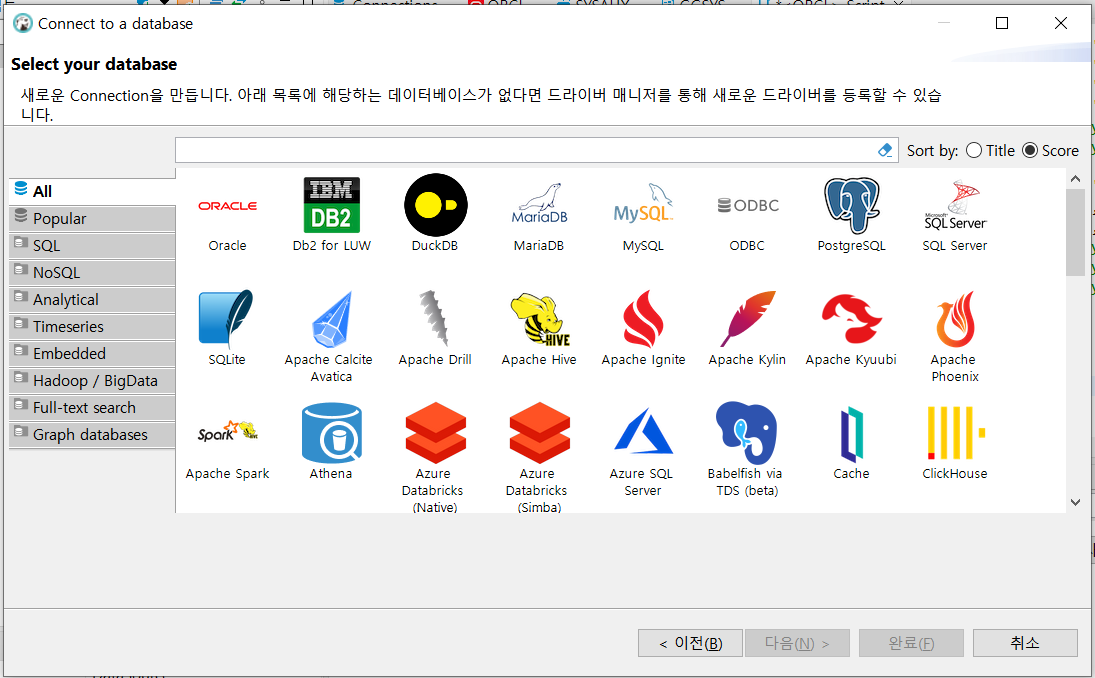Choose the SQLite feather icon
The image size is (1095, 678).
coord(226,318)
